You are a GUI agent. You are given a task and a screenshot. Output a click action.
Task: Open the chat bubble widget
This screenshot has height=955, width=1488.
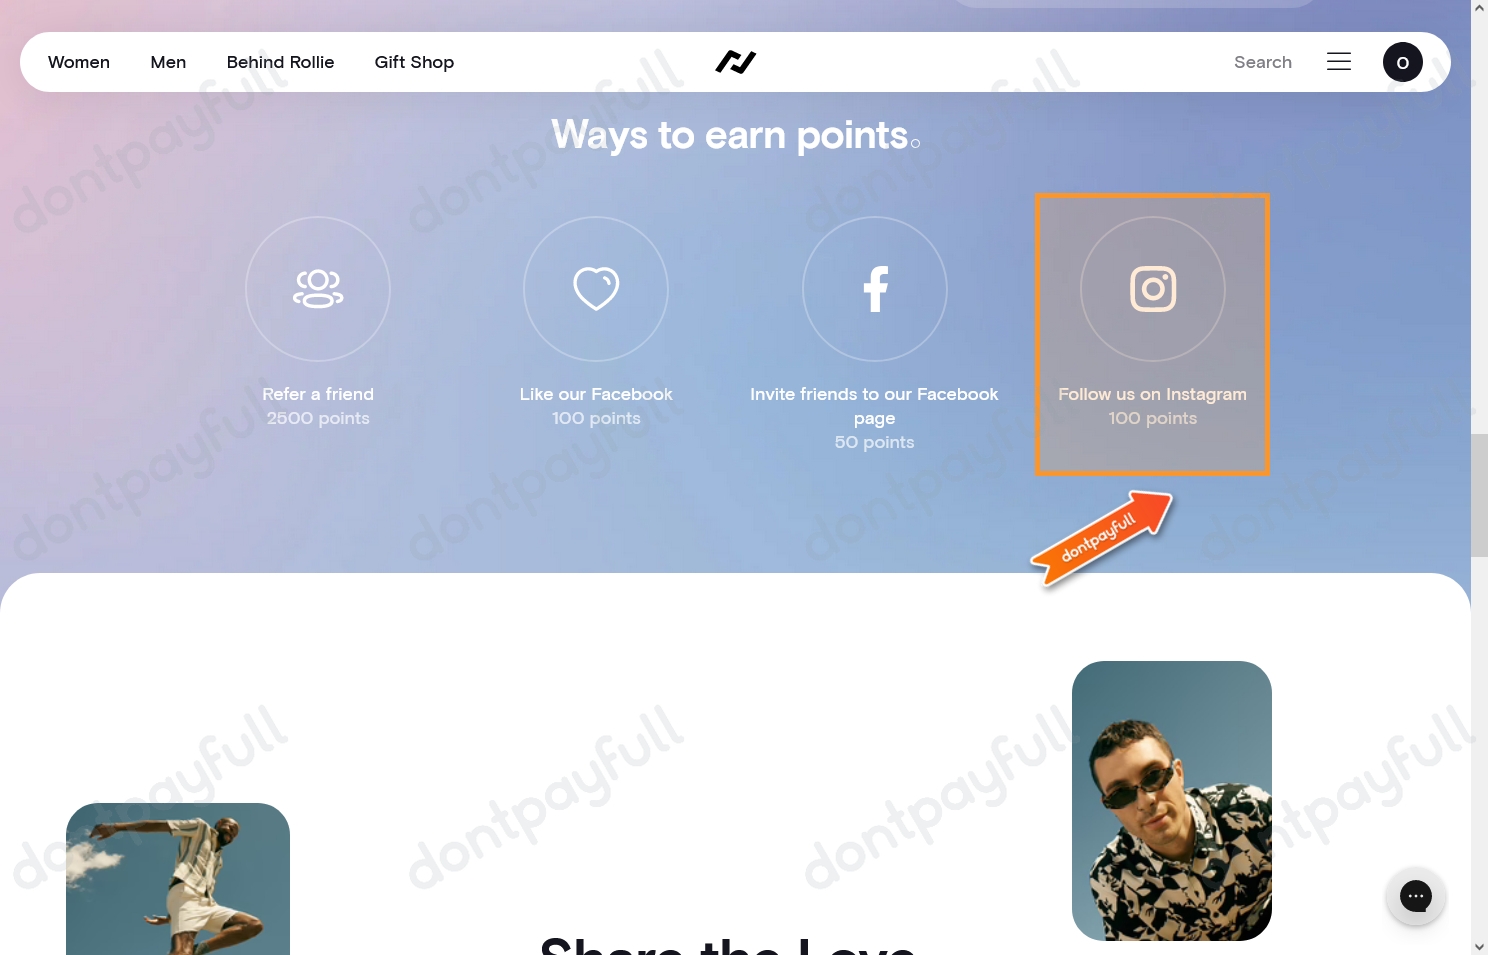pos(1416,896)
